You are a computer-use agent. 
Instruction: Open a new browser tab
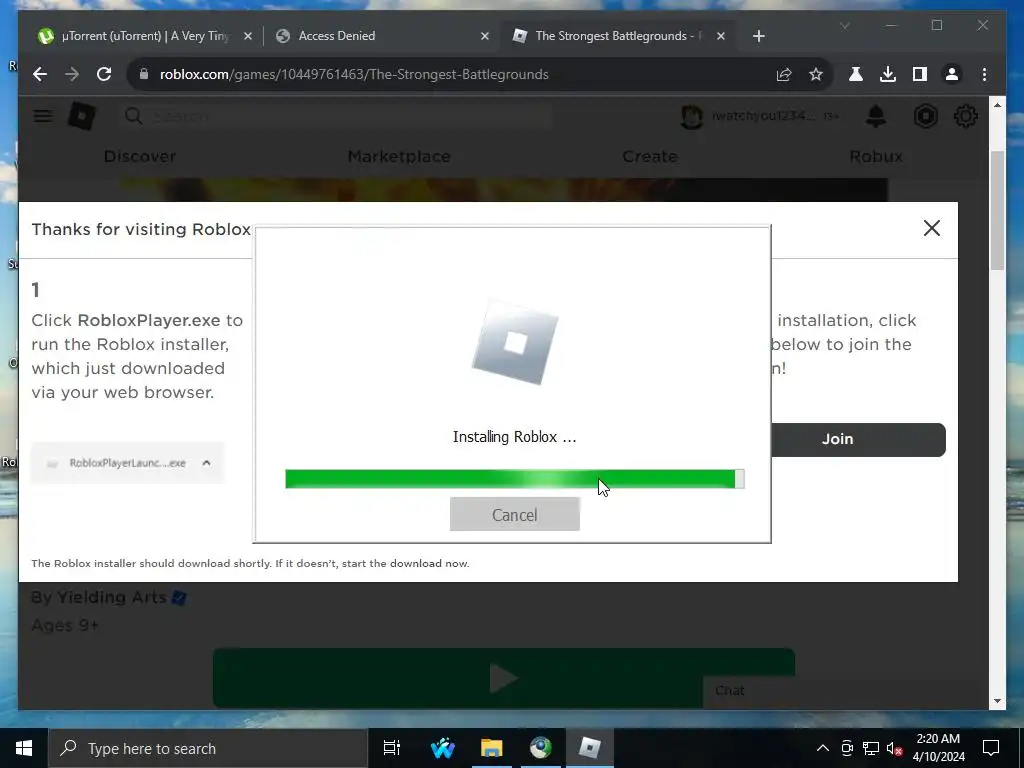point(758,36)
